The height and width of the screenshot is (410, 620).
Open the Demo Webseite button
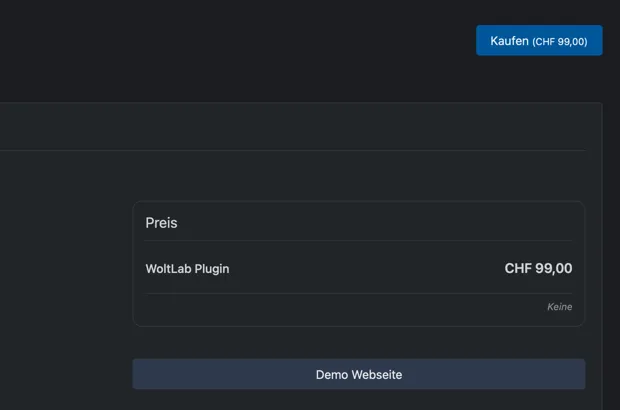point(359,374)
